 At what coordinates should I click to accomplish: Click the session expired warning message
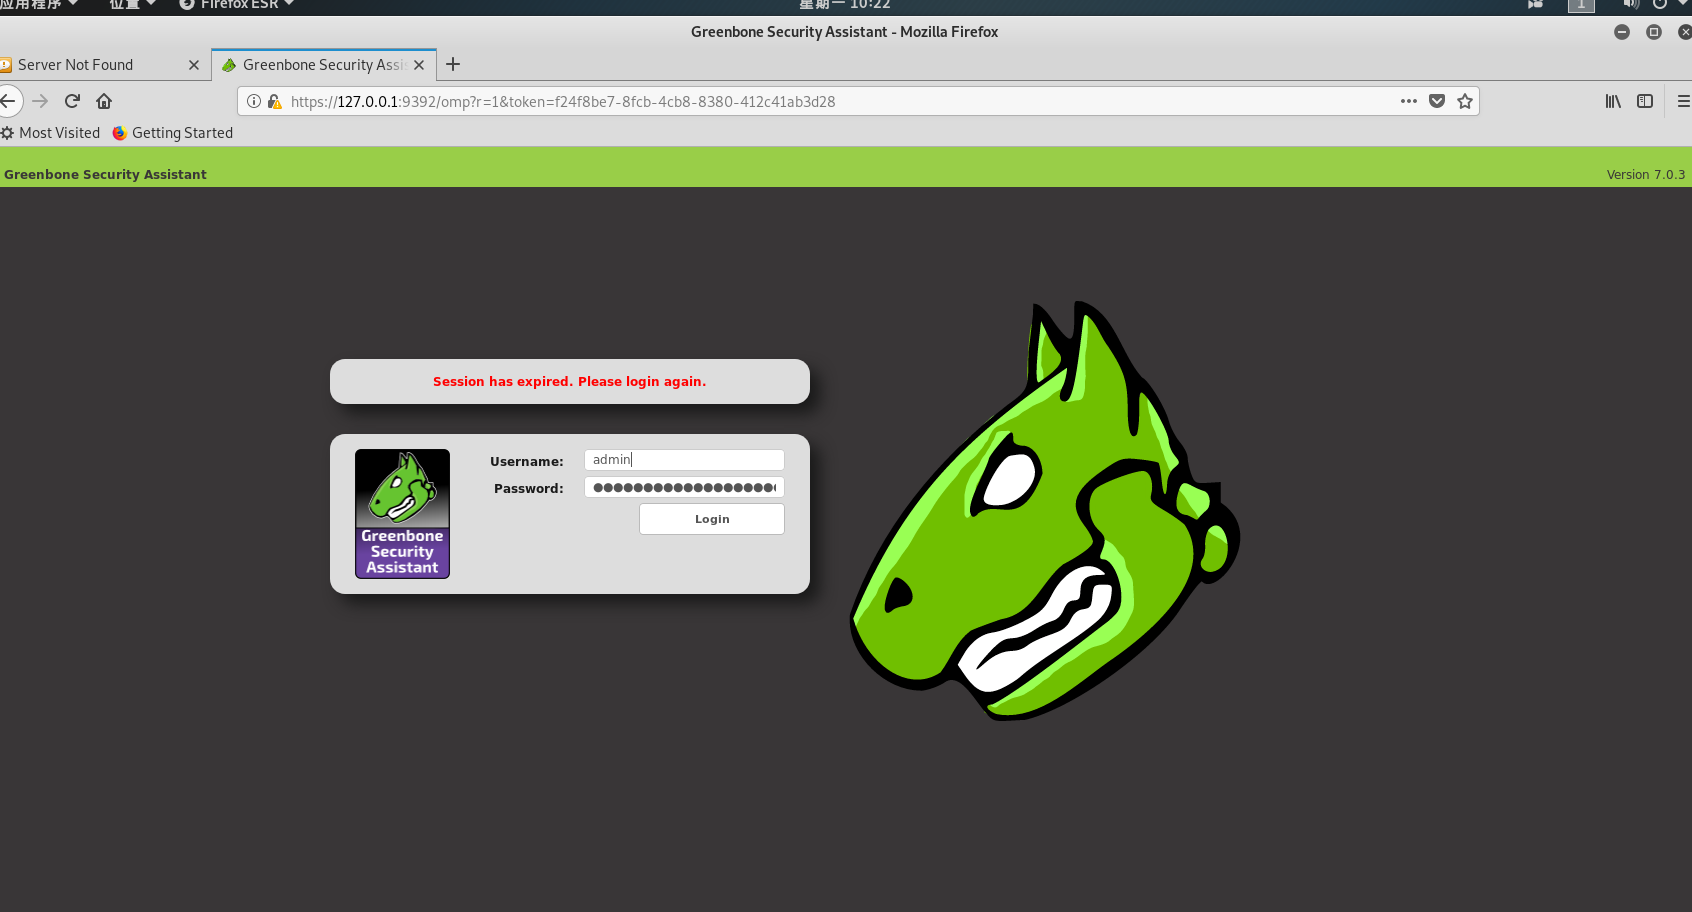tap(570, 381)
